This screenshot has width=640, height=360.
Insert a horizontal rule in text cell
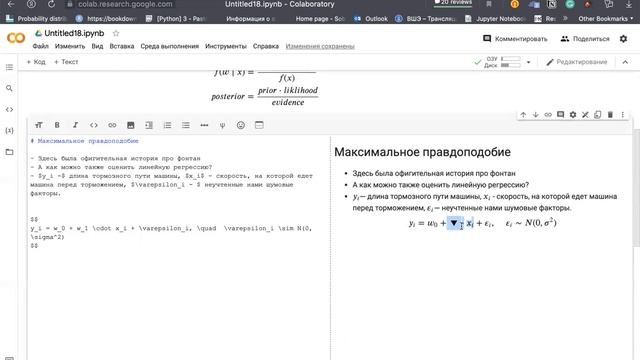204,125
